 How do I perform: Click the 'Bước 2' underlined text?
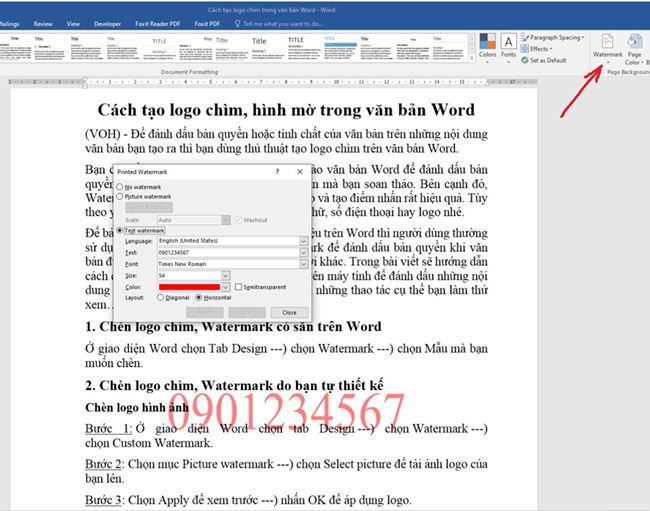click(103, 464)
